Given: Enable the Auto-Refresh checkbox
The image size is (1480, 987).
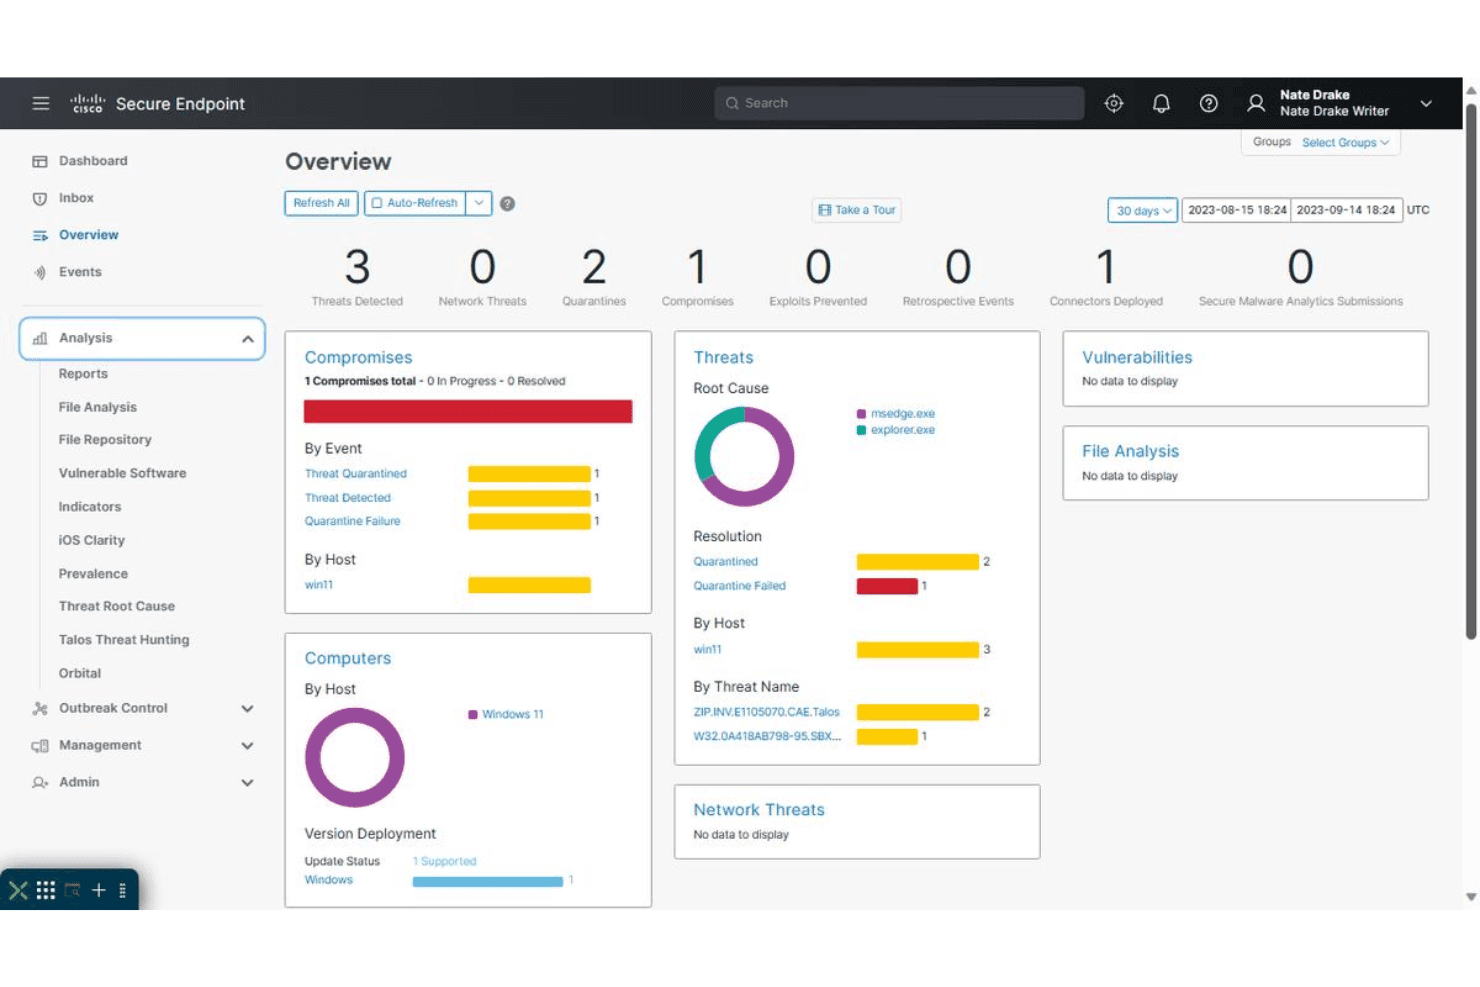Looking at the screenshot, I should click(x=377, y=203).
